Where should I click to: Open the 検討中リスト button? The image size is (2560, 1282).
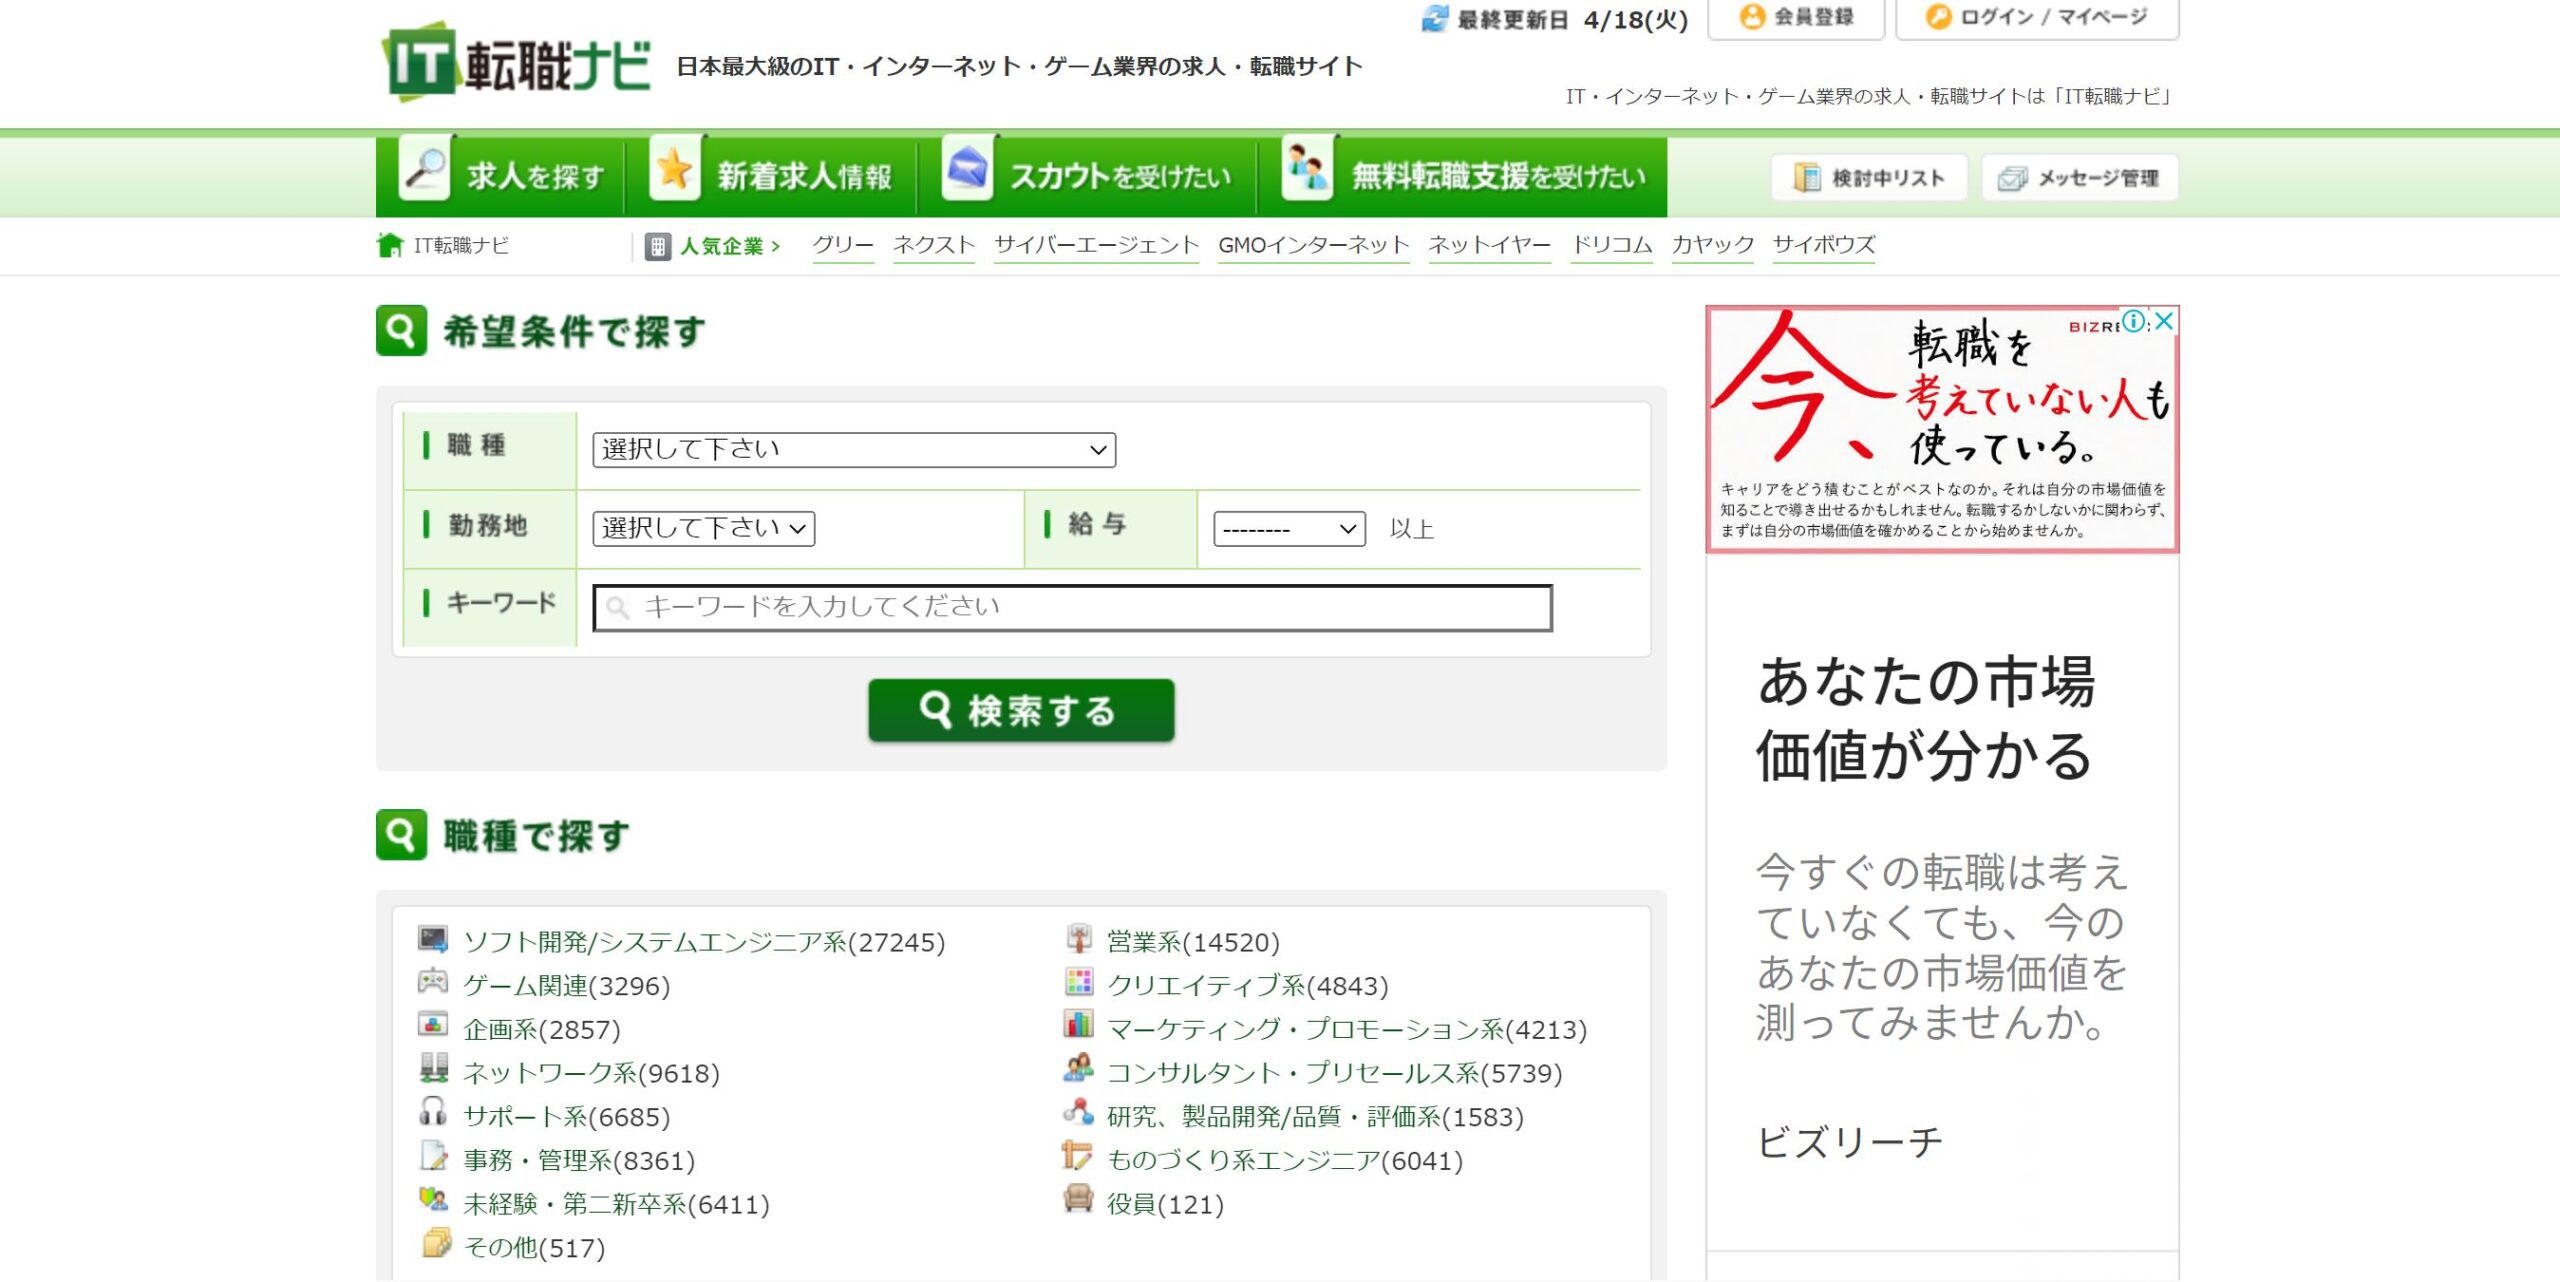1868,178
